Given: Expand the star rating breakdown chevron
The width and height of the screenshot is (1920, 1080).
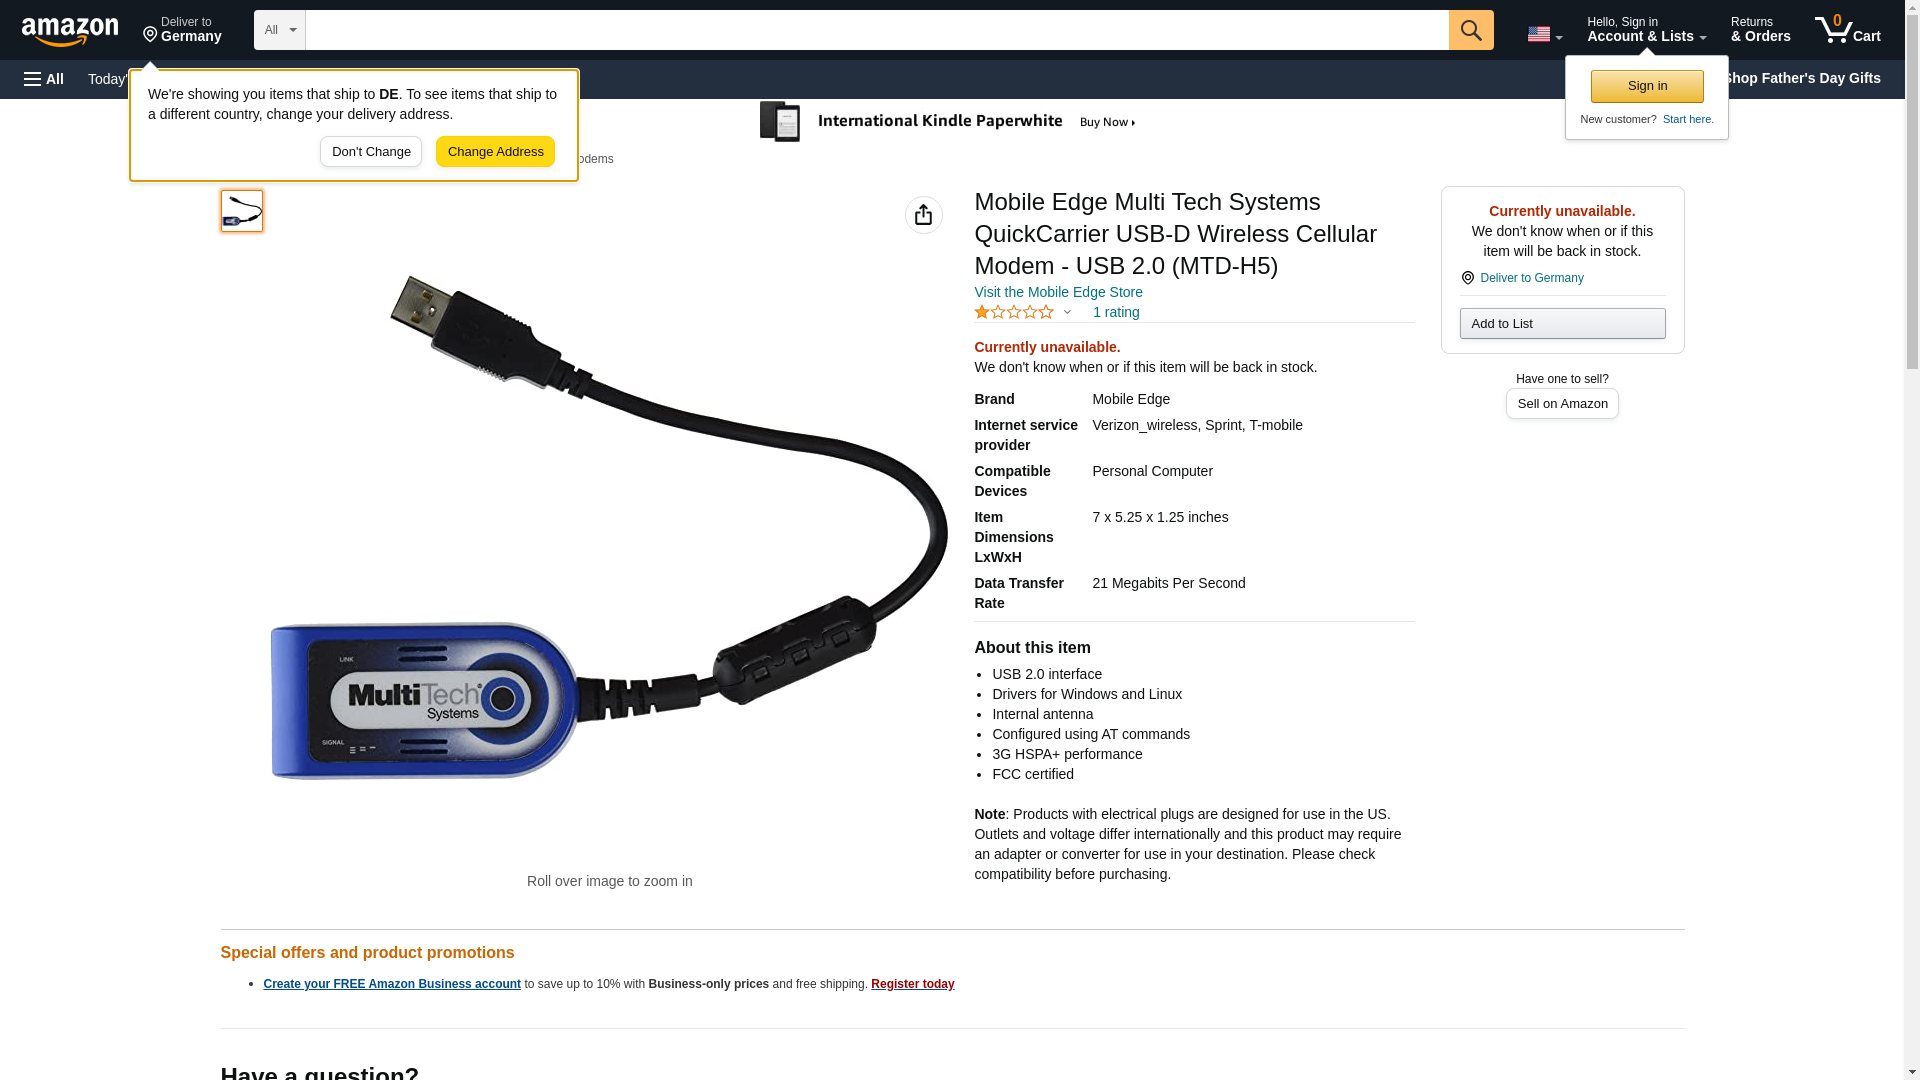Looking at the screenshot, I should pyautogui.click(x=1067, y=312).
